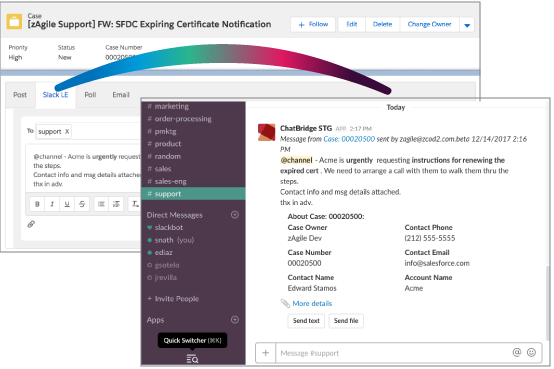554x369 pixels.
Task: Click the zAgile Dev case owner value
Action: click(305, 238)
